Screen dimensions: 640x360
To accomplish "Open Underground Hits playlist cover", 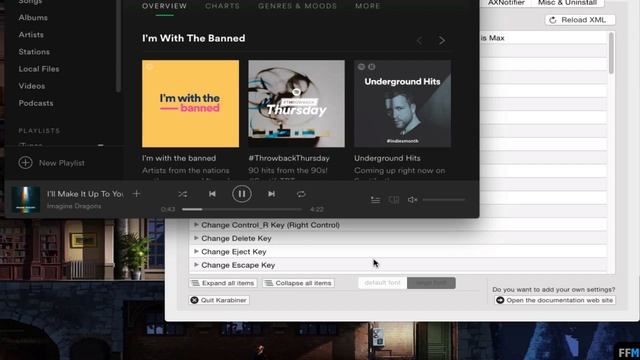I will (402, 104).
